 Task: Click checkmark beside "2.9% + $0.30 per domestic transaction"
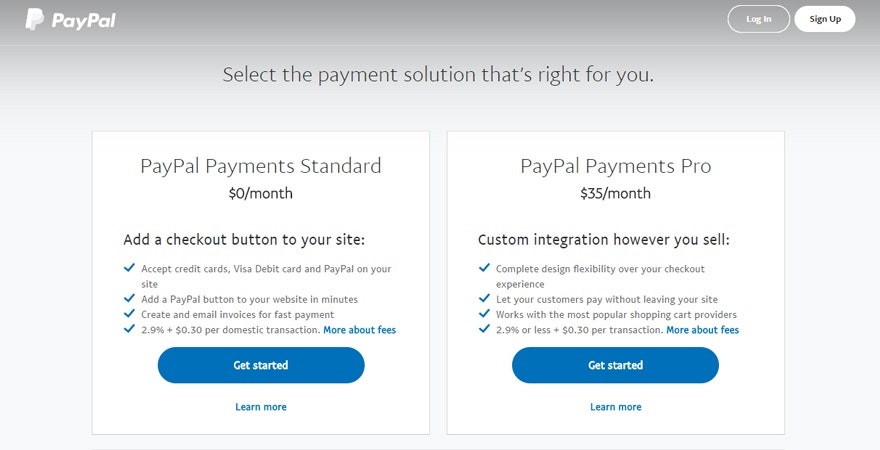[129, 328]
